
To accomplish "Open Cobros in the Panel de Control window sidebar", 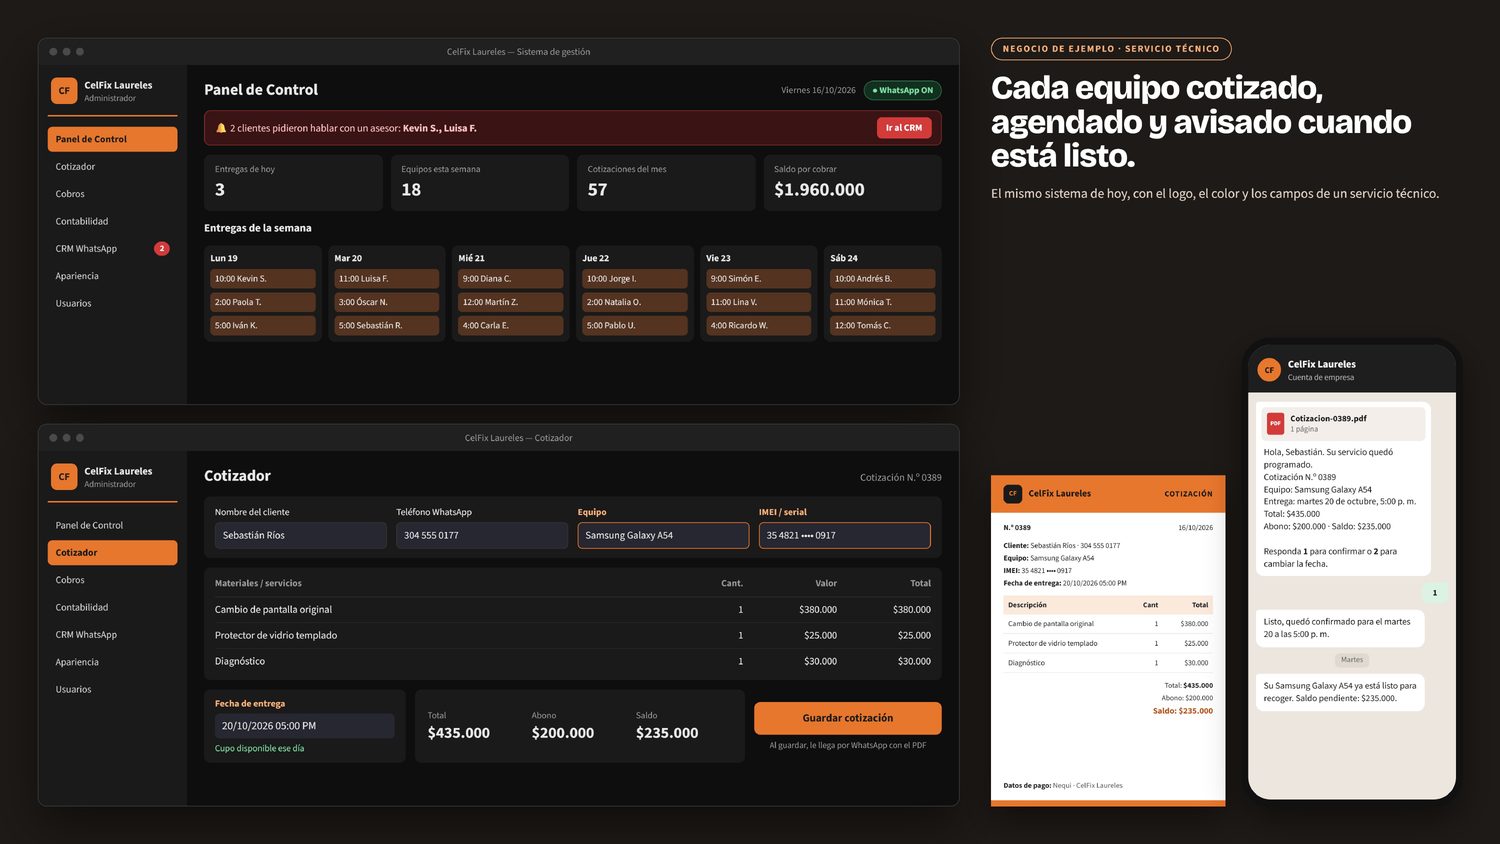I will pyautogui.click(x=112, y=194).
